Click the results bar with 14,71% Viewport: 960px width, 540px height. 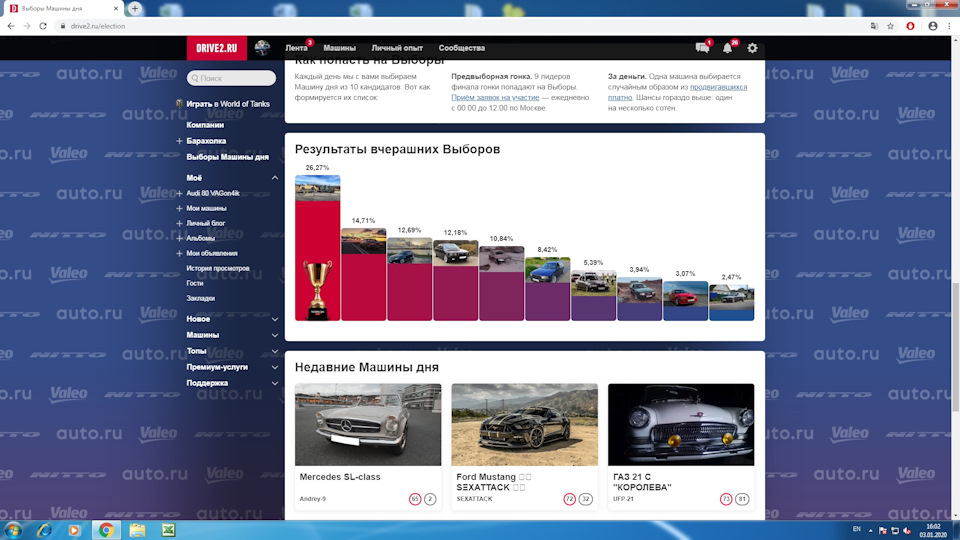click(x=364, y=274)
